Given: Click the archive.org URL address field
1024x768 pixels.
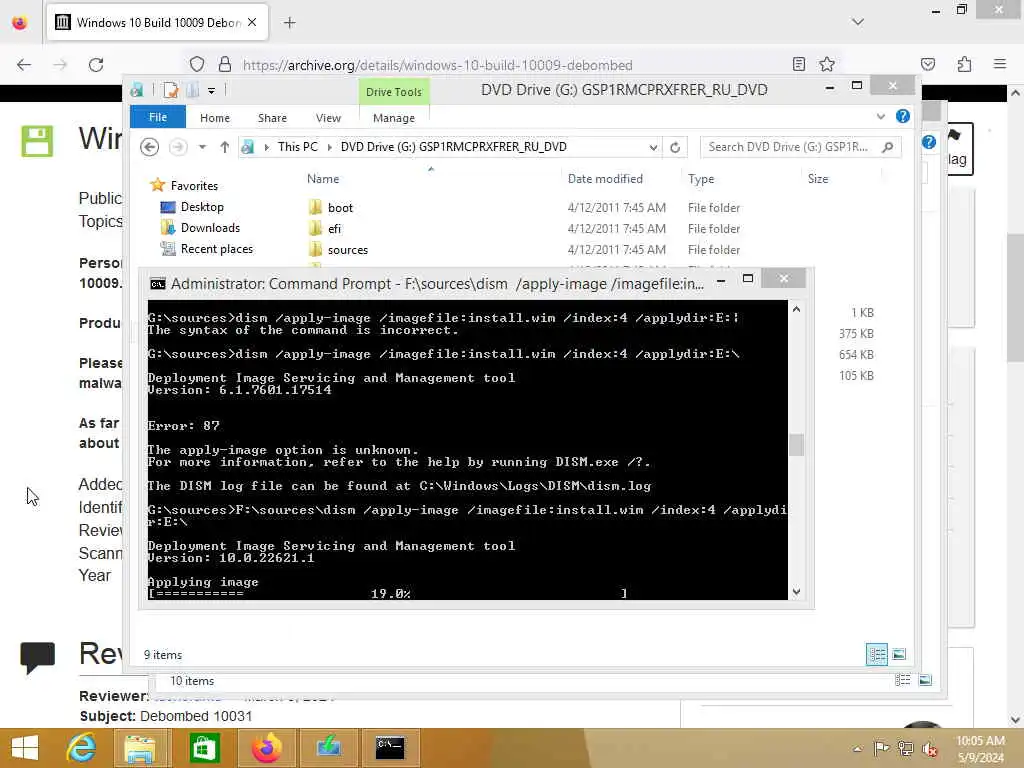Looking at the screenshot, I should click(438, 65).
